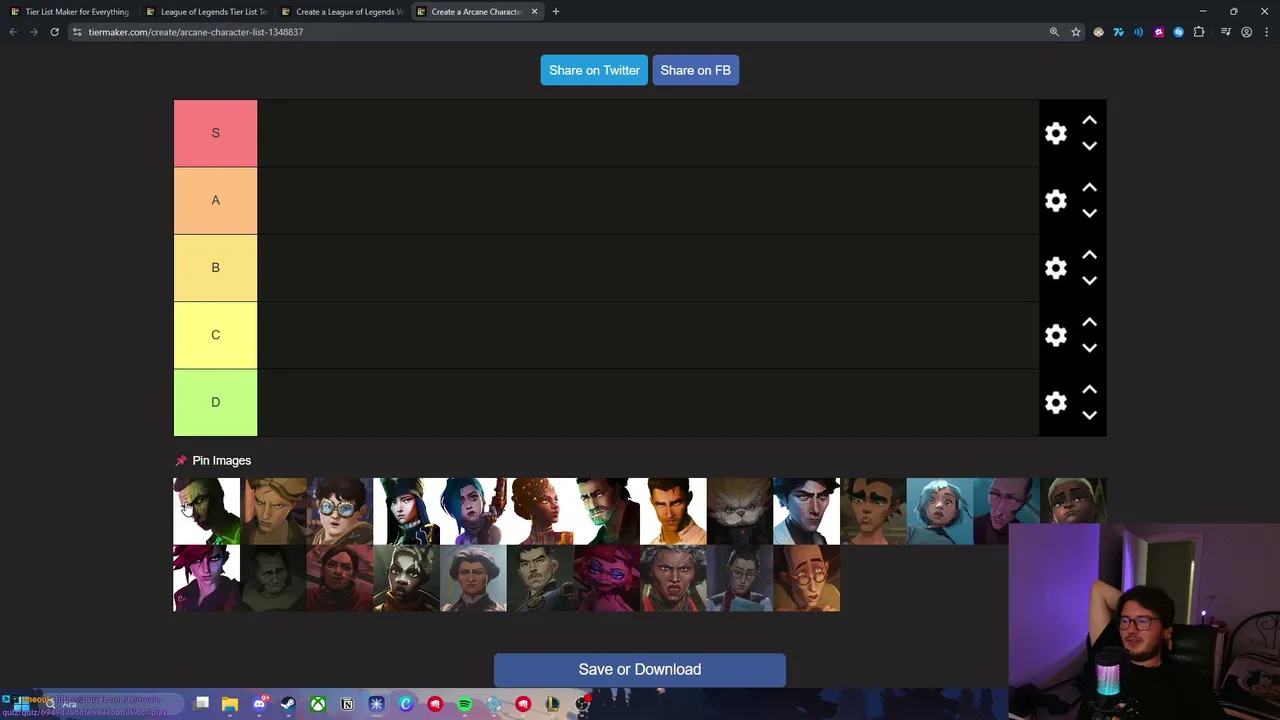Open Spotify from the taskbar
Viewport: 1280px width, 720px height.
[x=464, y=704]
